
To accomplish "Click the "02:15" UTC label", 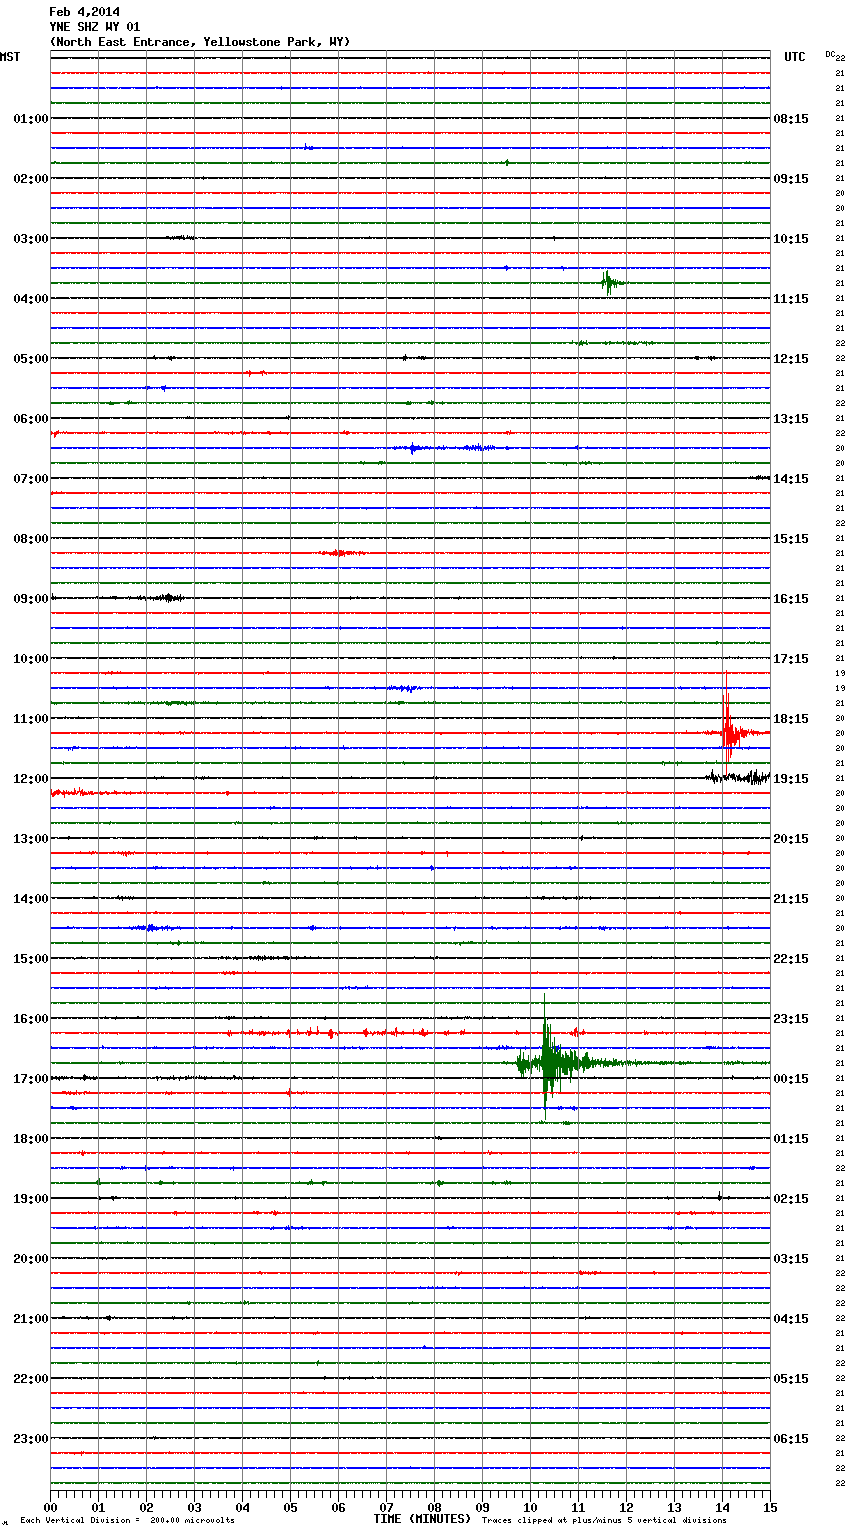I will (x=791, y=1199).
